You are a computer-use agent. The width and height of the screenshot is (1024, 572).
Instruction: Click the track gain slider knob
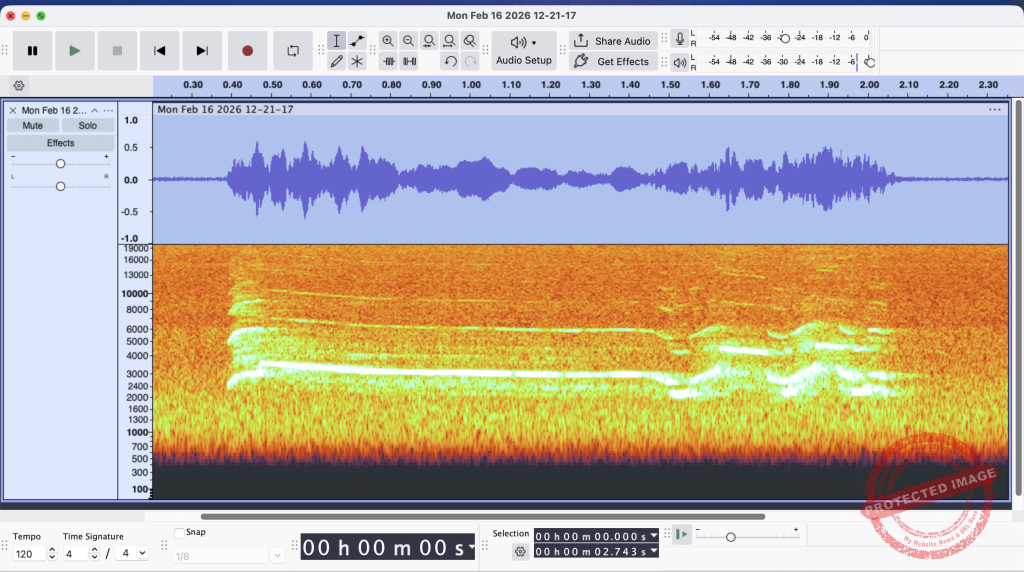[x=60, y=163]
